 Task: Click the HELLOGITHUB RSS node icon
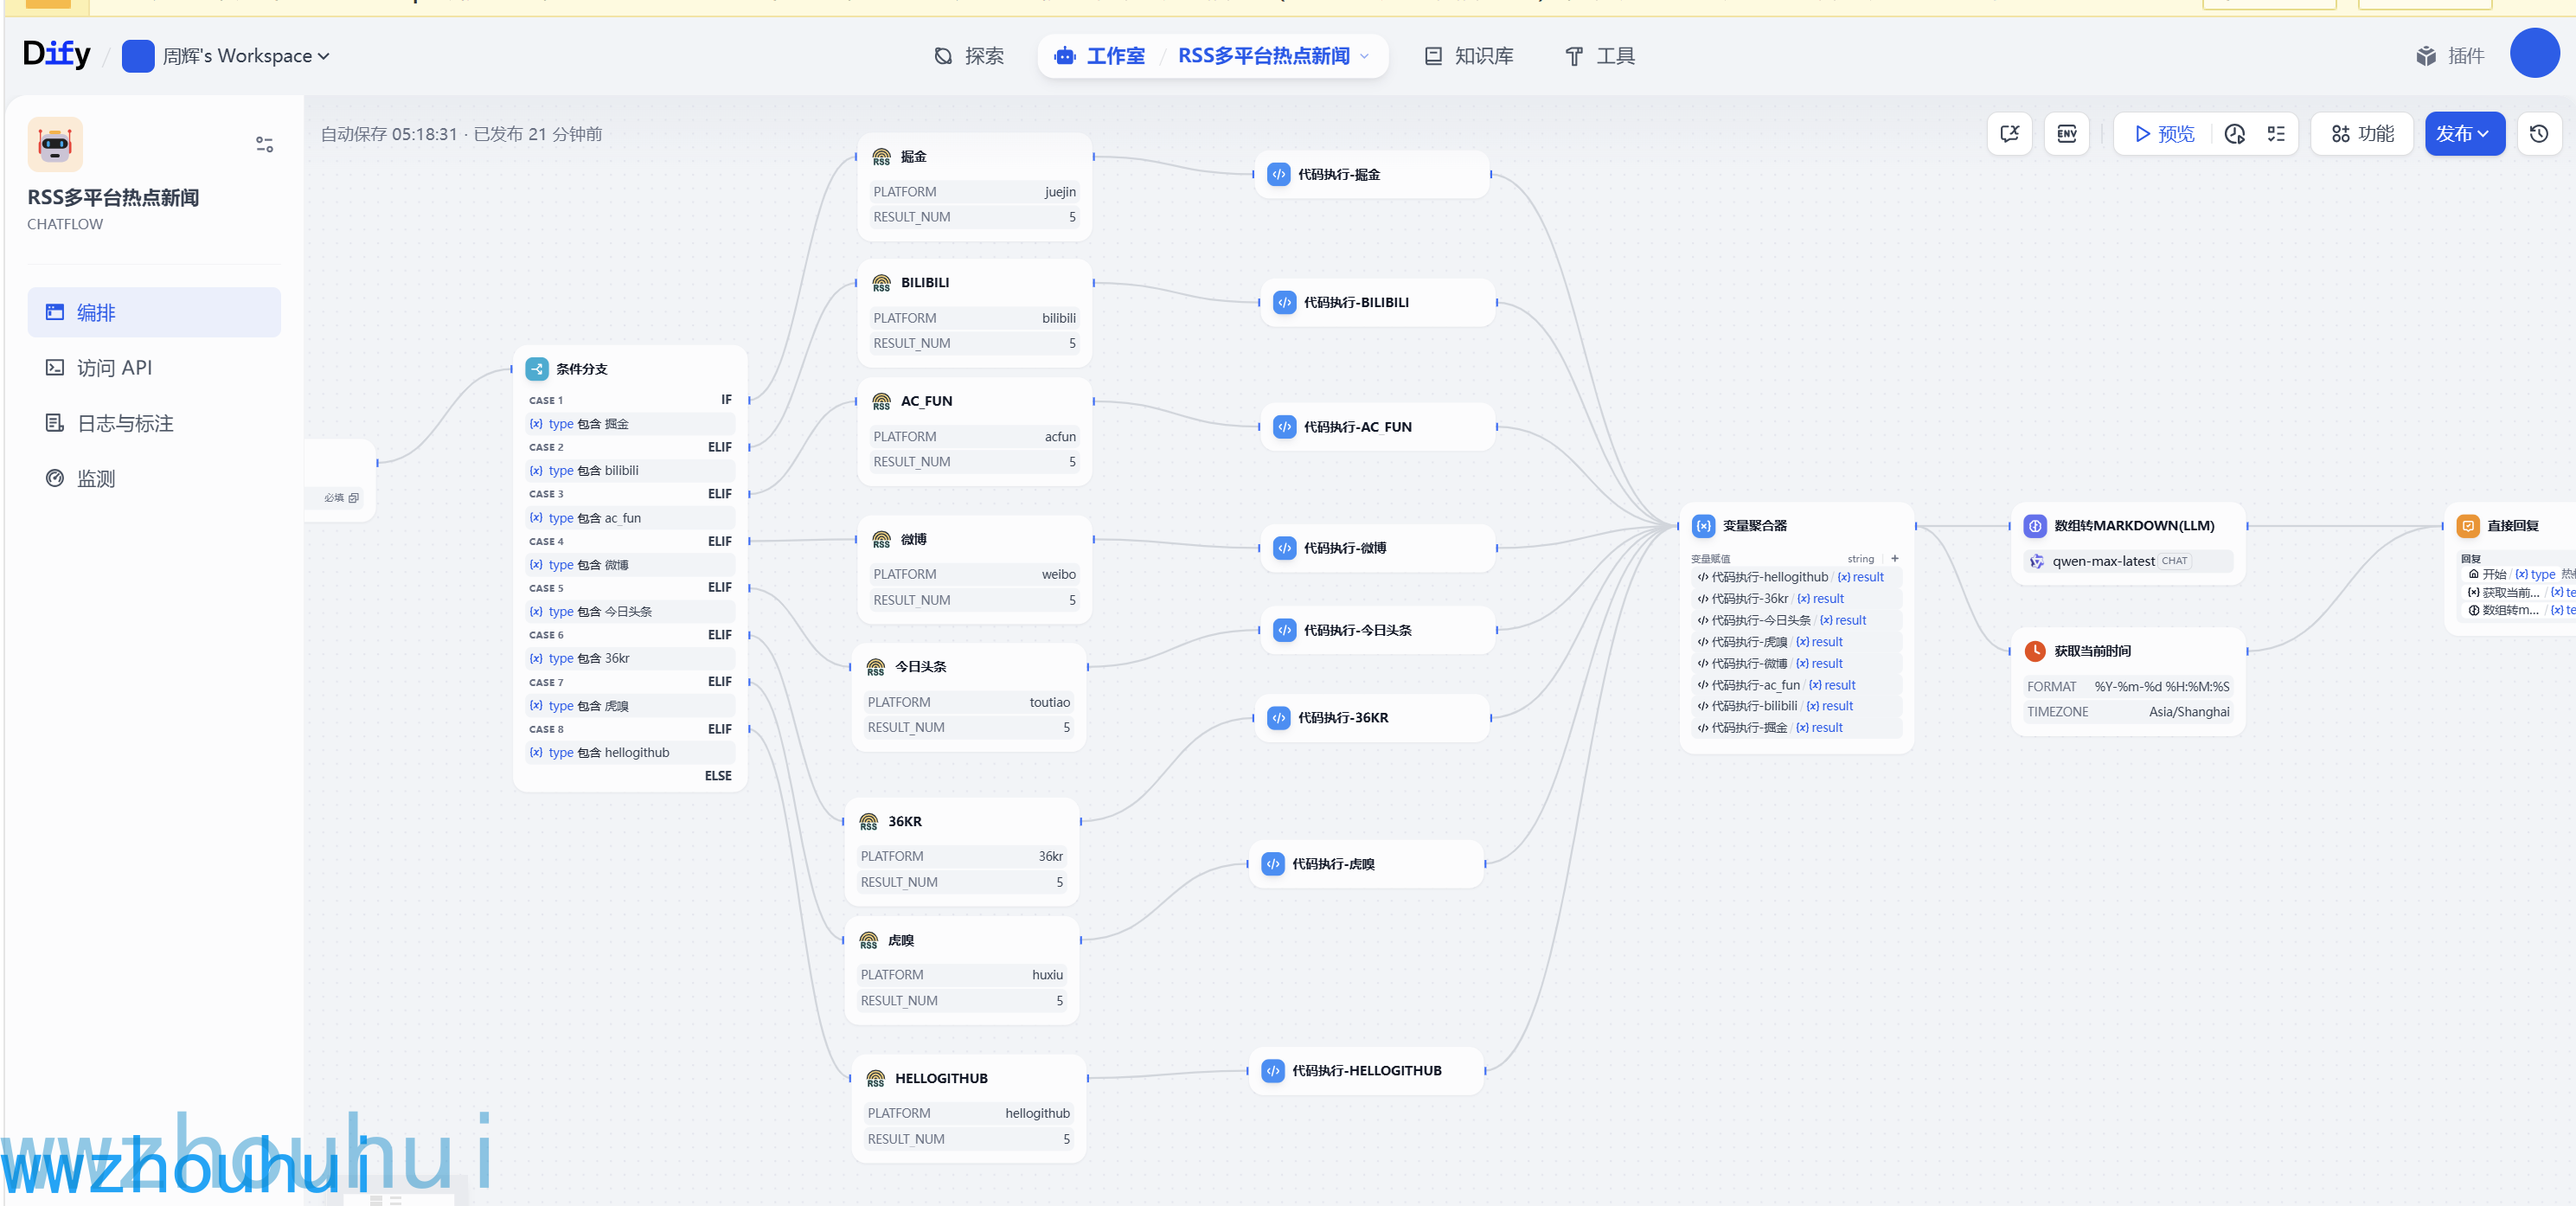[x=875, y=1079]
